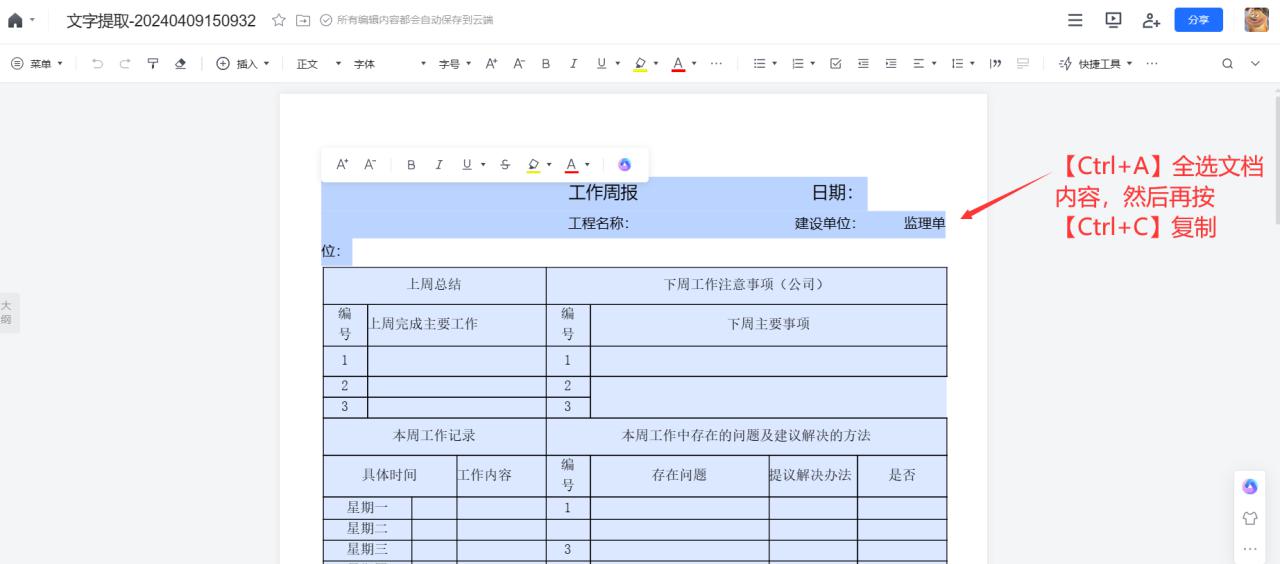Click the cloud auto-save status text
Screen dimensions: 1280x564
click(x=413, y=20)
